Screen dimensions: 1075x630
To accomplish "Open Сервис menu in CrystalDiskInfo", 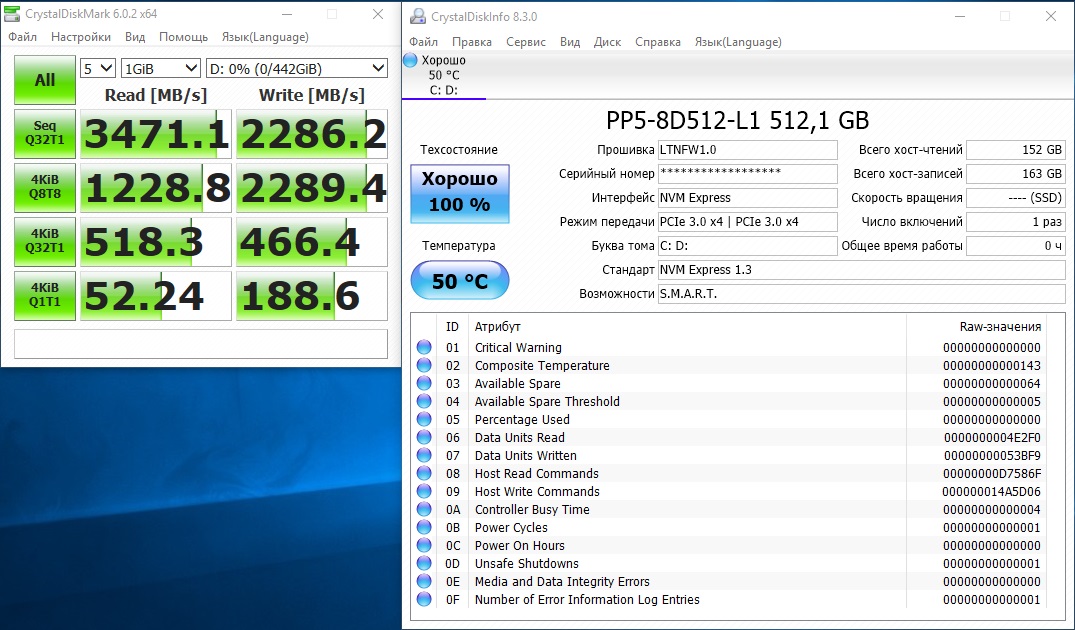I will tap(526, 42).
